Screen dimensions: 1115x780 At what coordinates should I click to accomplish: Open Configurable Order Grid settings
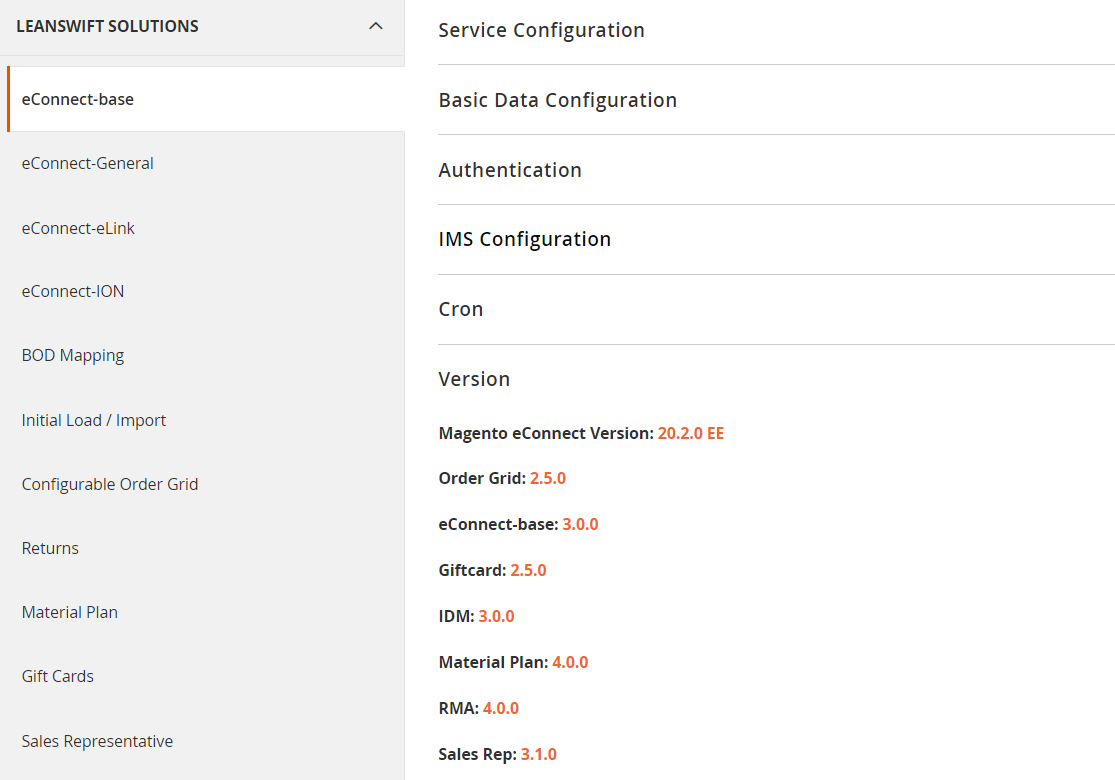click(110, 484)
